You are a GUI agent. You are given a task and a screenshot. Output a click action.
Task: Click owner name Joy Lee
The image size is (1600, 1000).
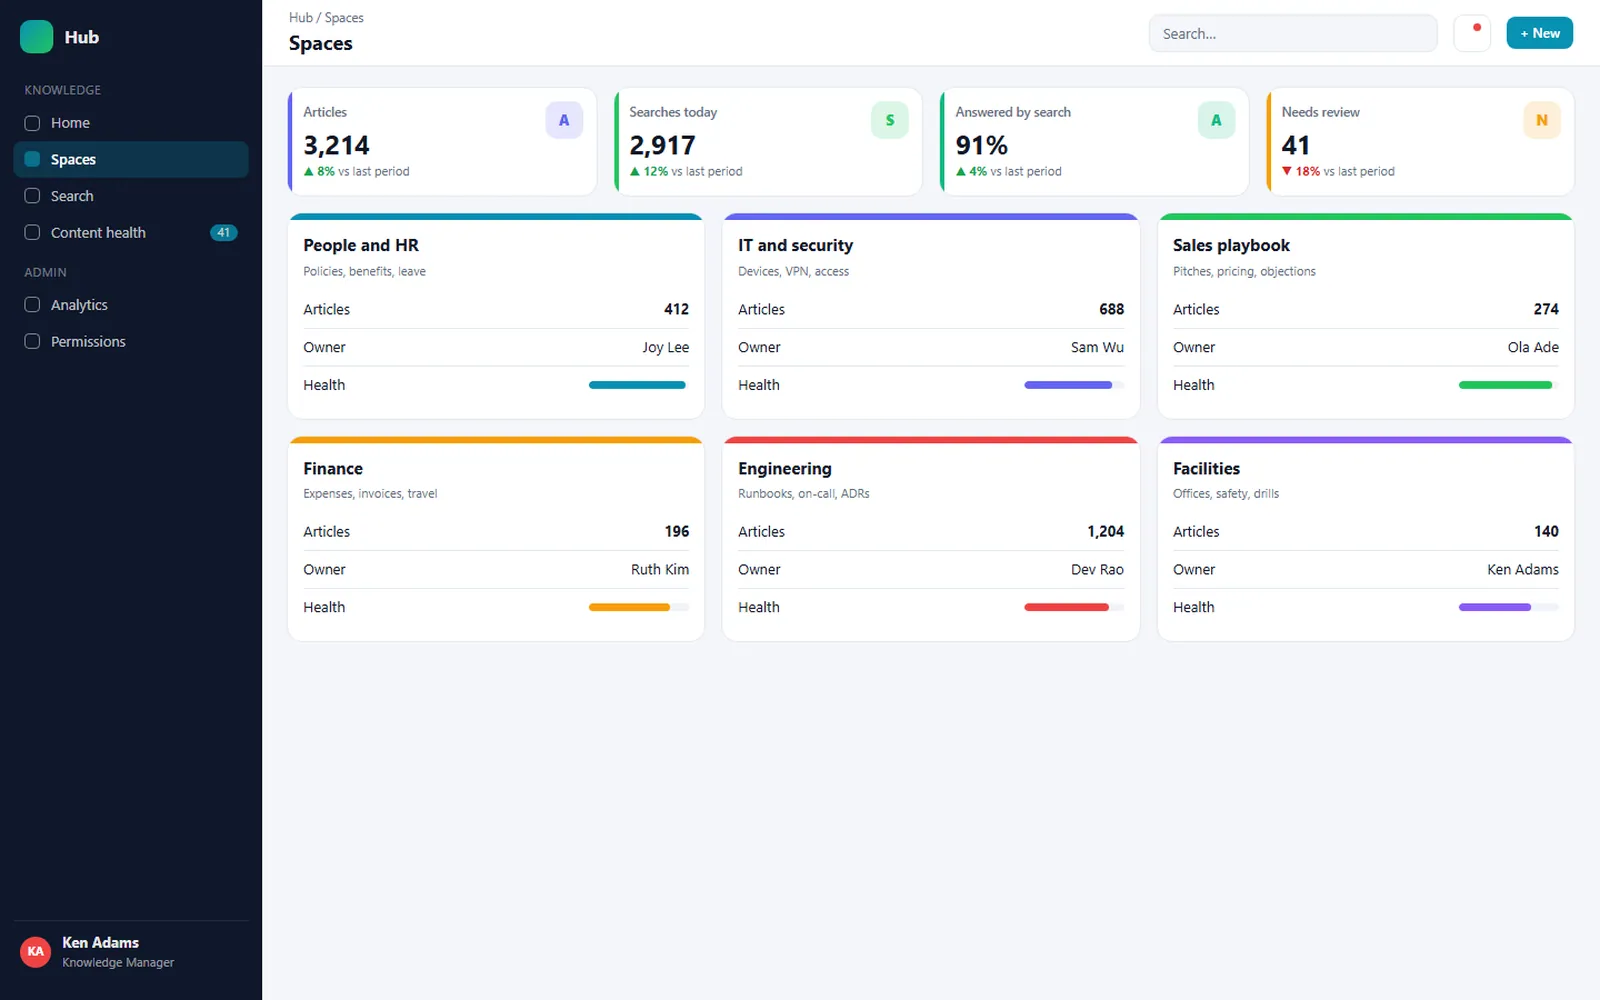click(x=665, y=347)
